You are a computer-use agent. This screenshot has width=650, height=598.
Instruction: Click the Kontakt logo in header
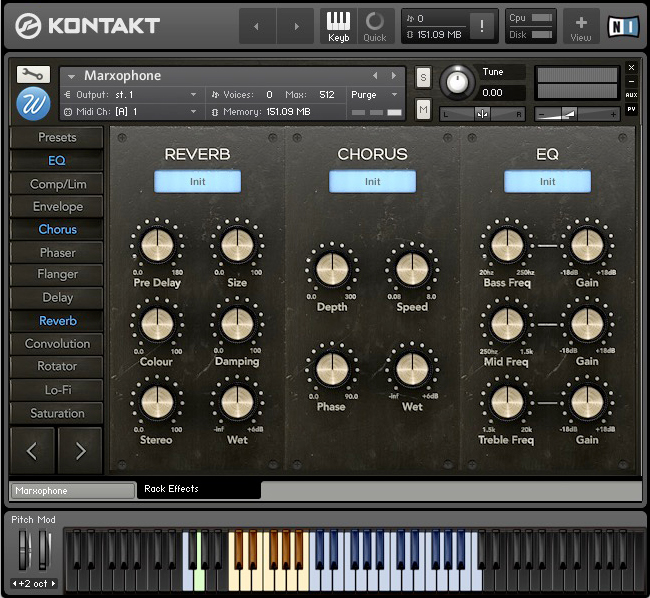tap(87, 26)
